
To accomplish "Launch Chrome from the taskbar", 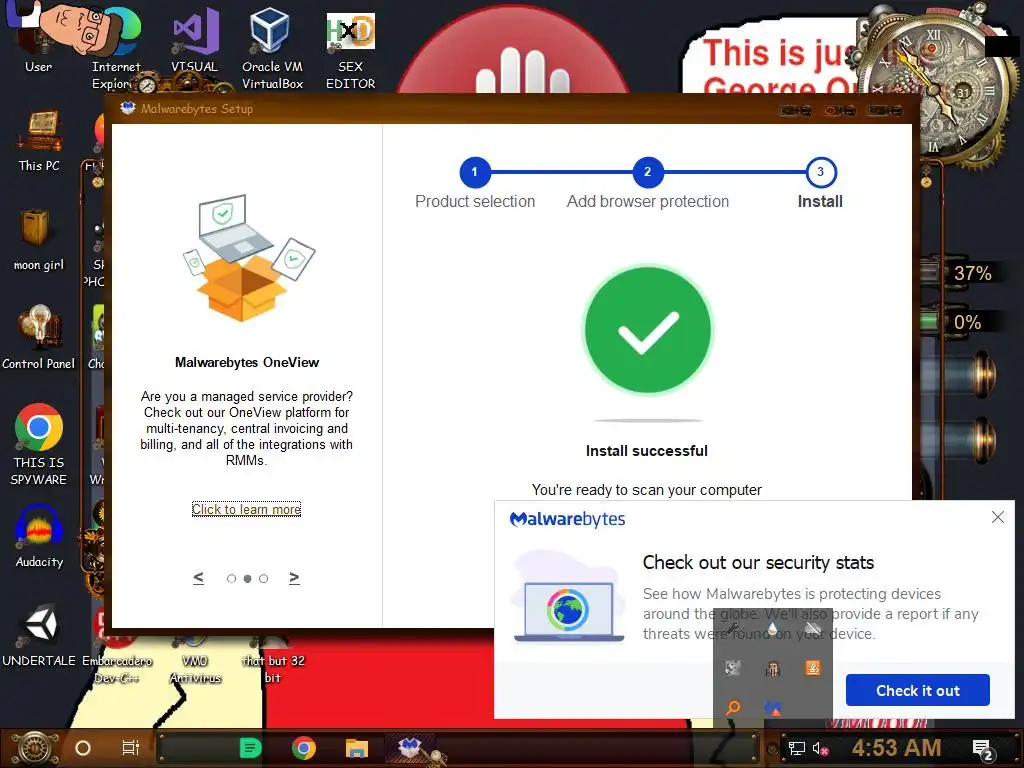I will pyautogui.click(x=304, y=748).
